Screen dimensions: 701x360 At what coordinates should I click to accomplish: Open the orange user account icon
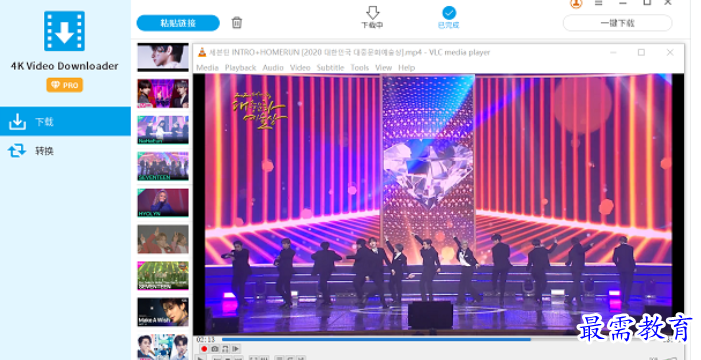pyautogui.click(x=576, y=4)
